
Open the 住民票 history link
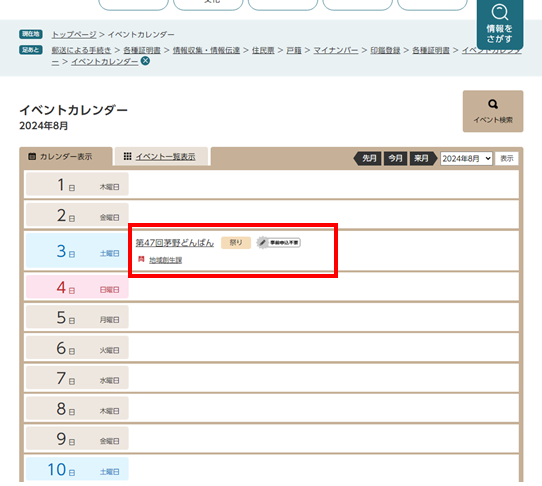coord(263,50)
